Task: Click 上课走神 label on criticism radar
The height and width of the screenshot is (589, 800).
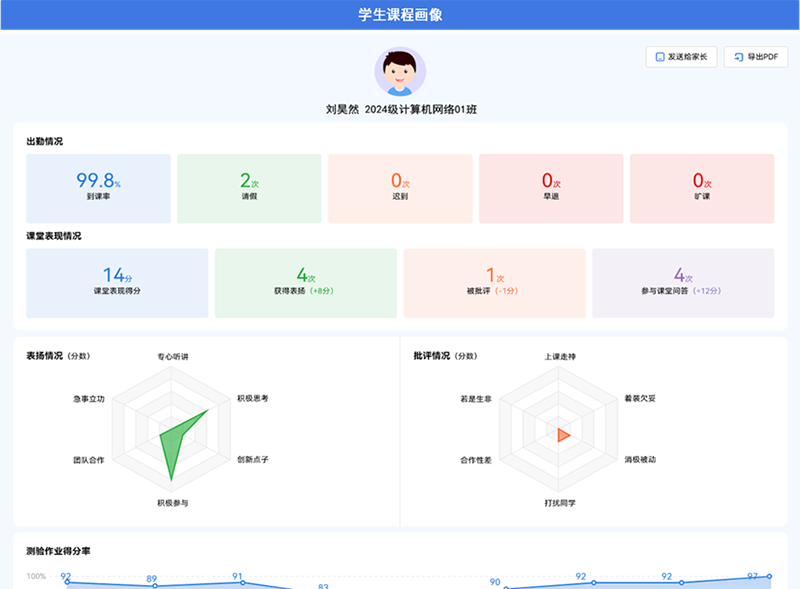Action: pyautogui.click(x=560, y=356)
